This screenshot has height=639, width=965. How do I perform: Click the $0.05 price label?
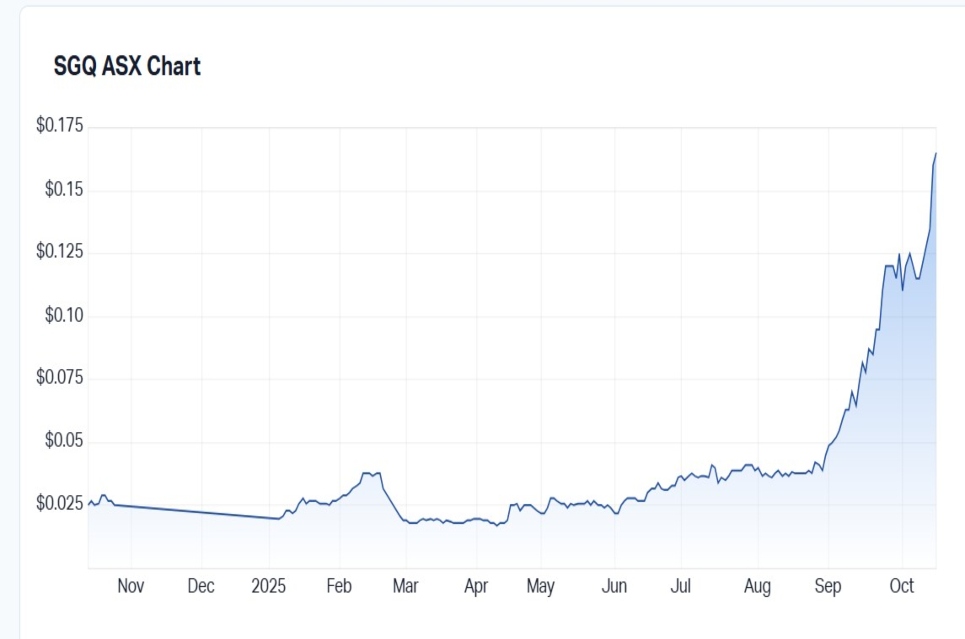tap(64, 440)
